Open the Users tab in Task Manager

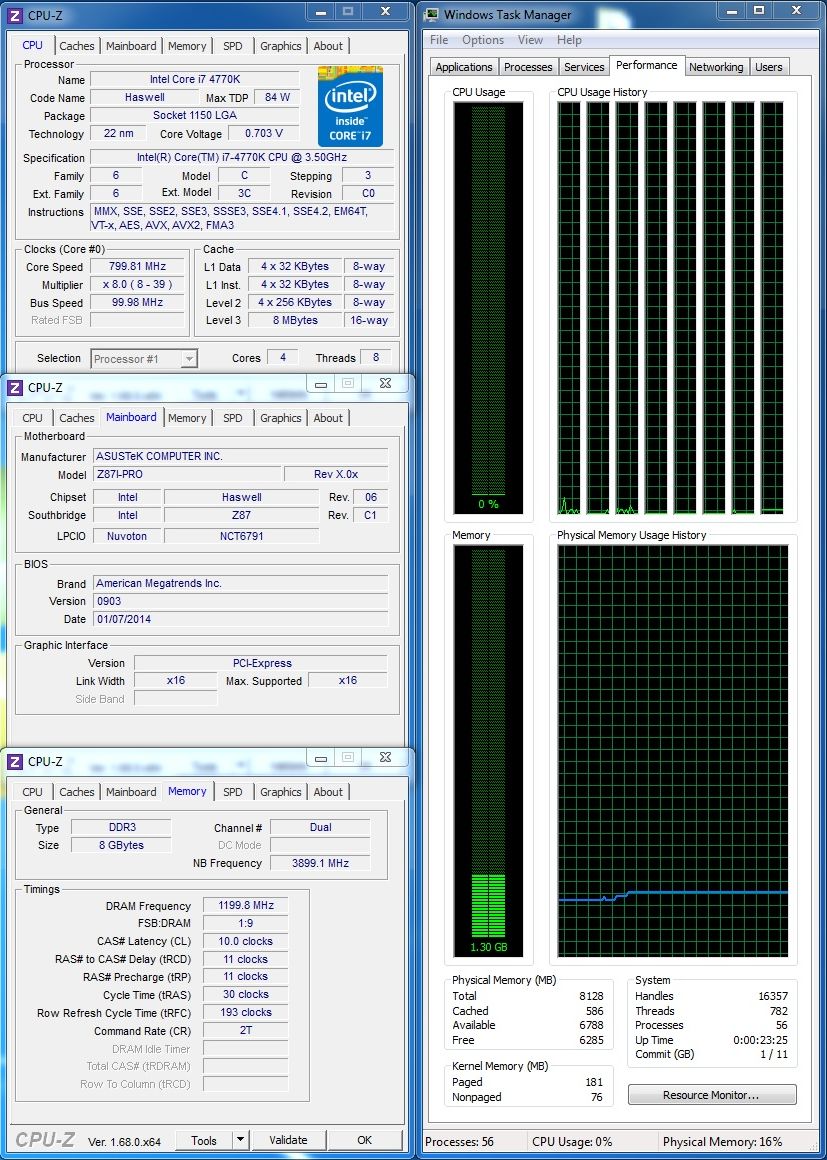coord(769,67)
